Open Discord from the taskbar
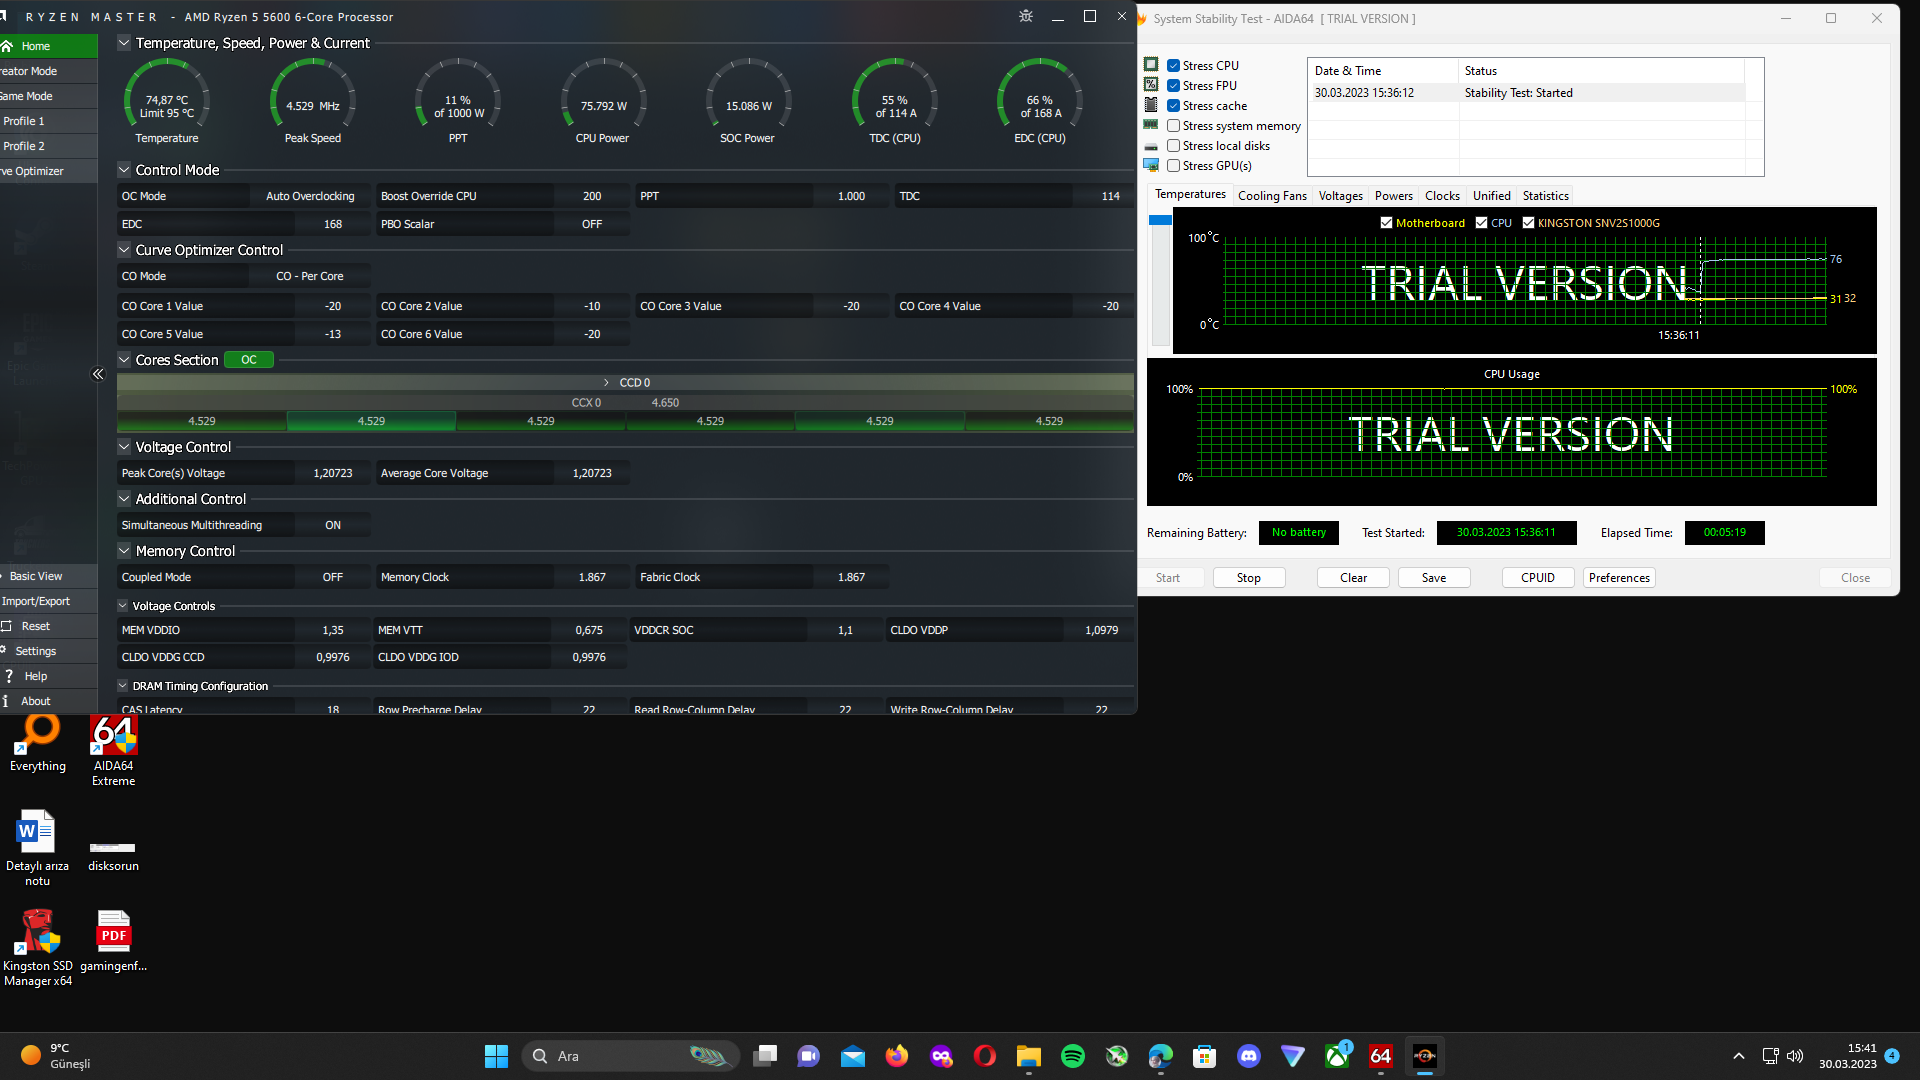This screenshot has width=1920, height=1080. click(1248, 1056)
